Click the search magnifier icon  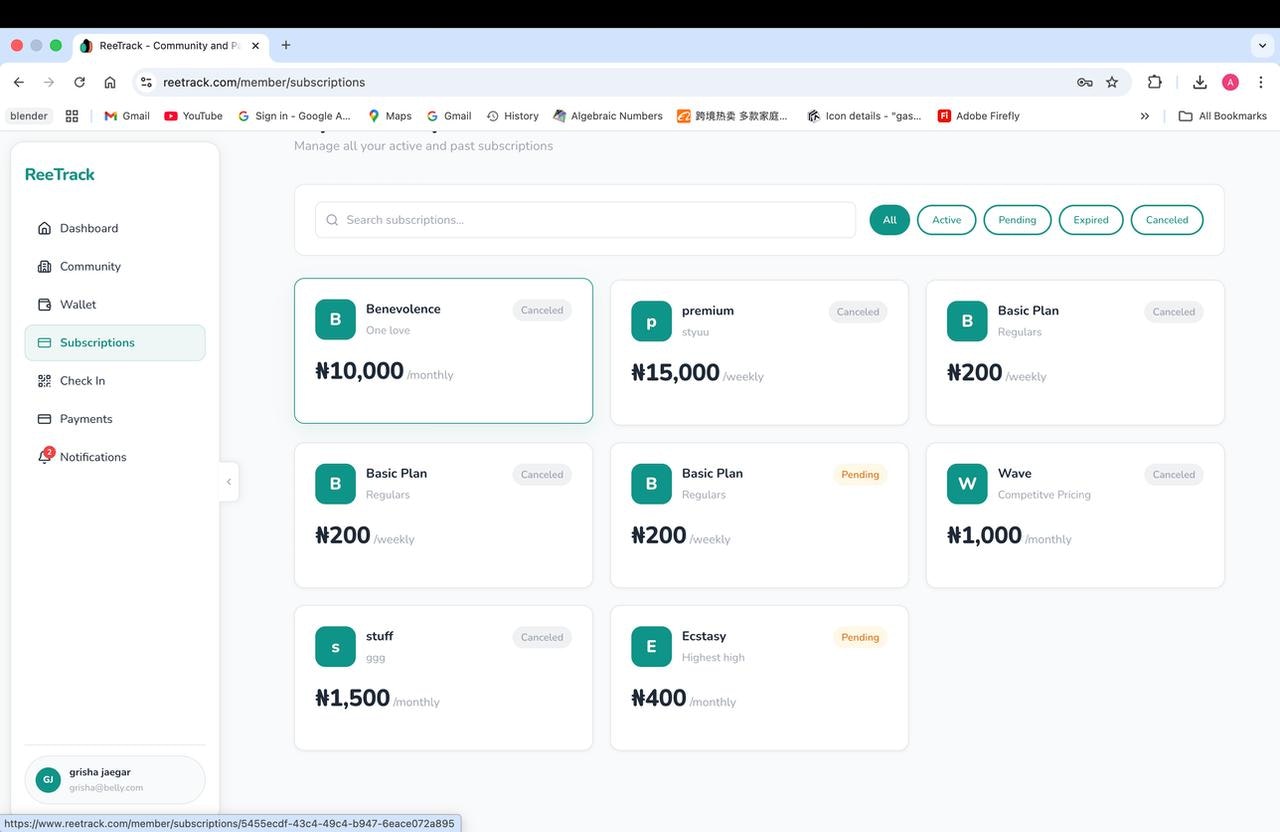(x=332, y=219)
